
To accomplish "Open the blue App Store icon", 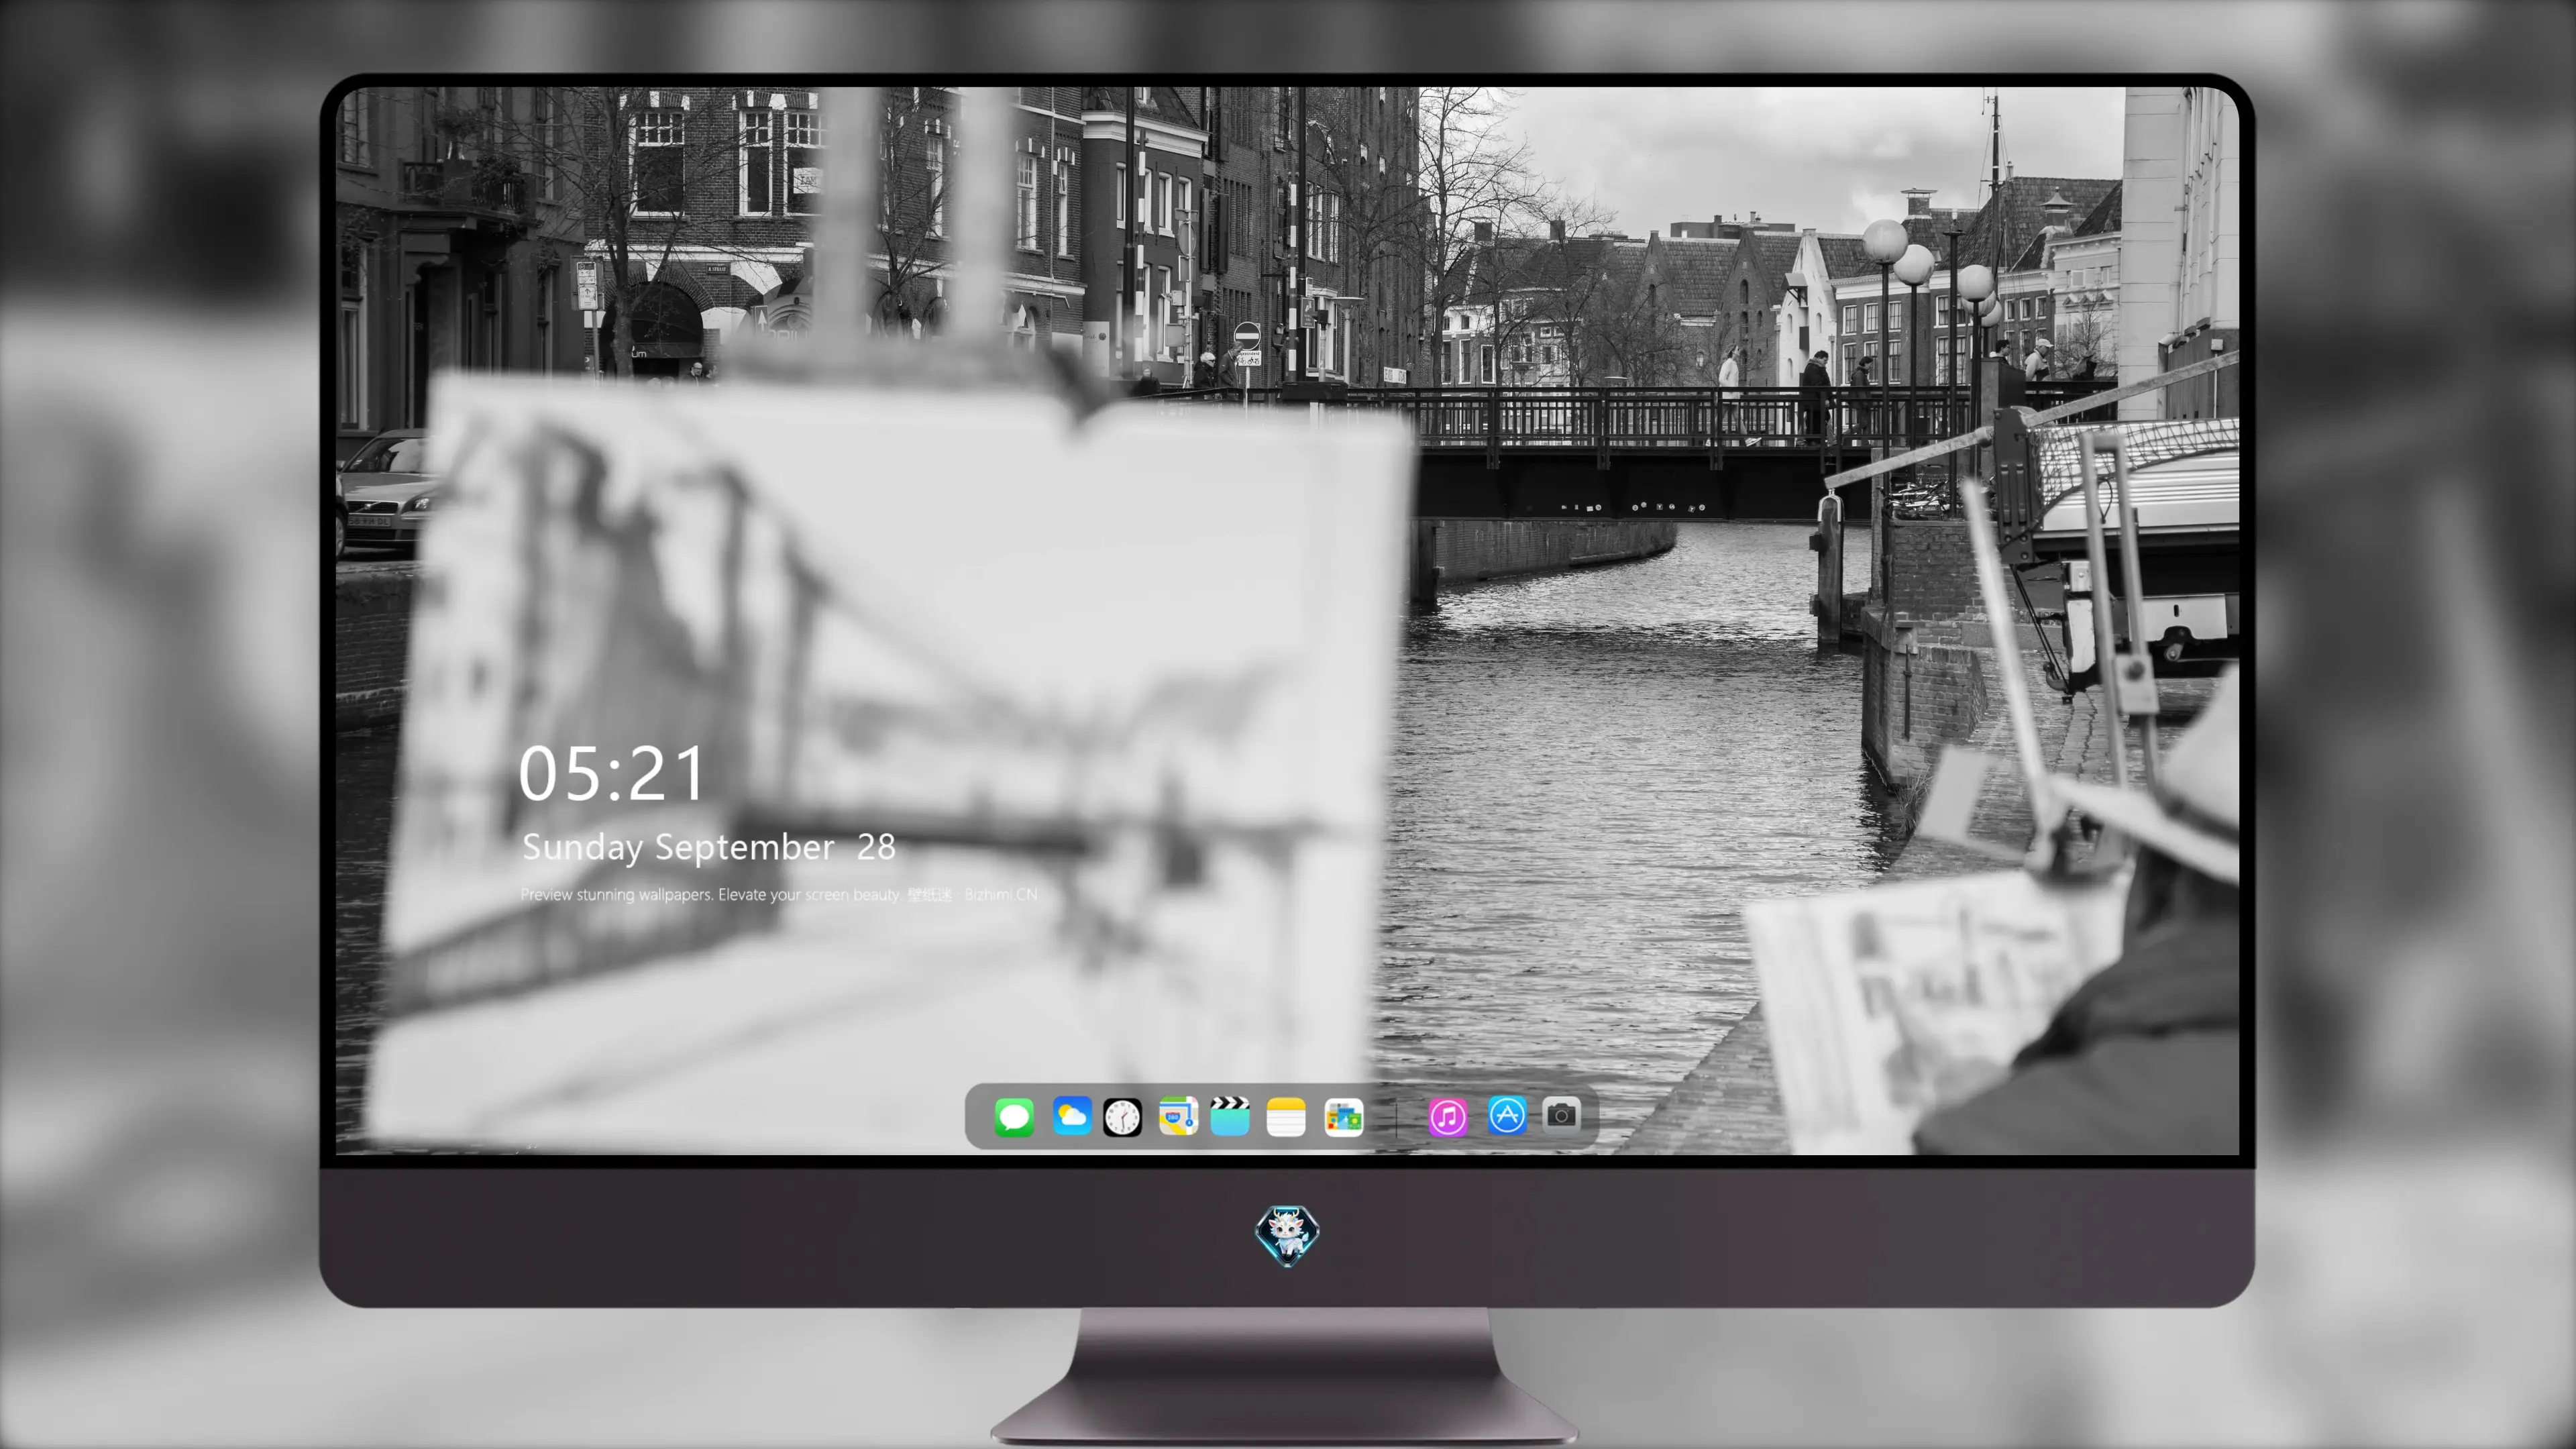I will click(1507, 1115).
